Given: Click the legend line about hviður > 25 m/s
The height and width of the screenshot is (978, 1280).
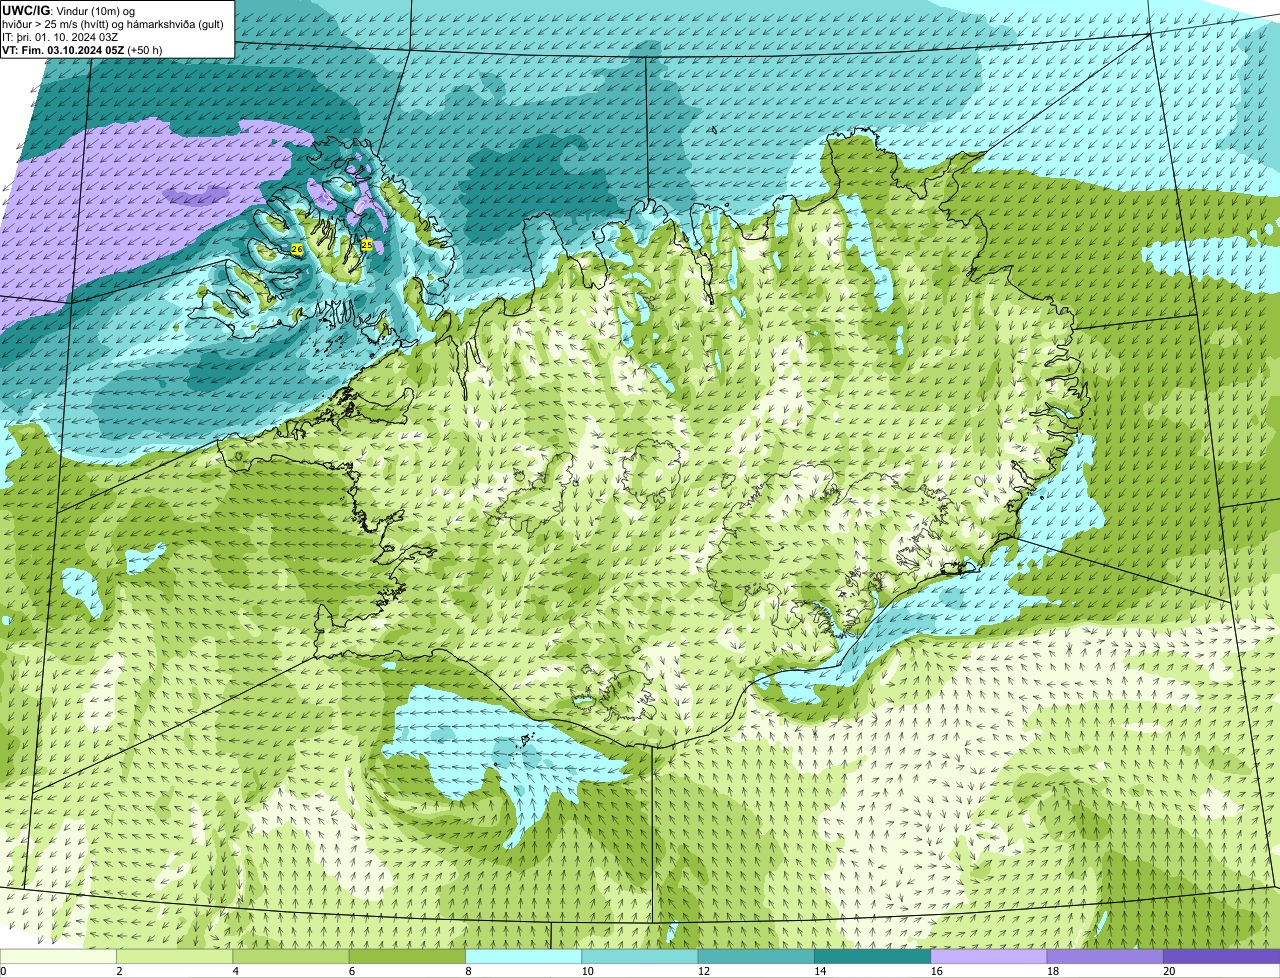Looking at the screenshot, I should coord(113,24).
